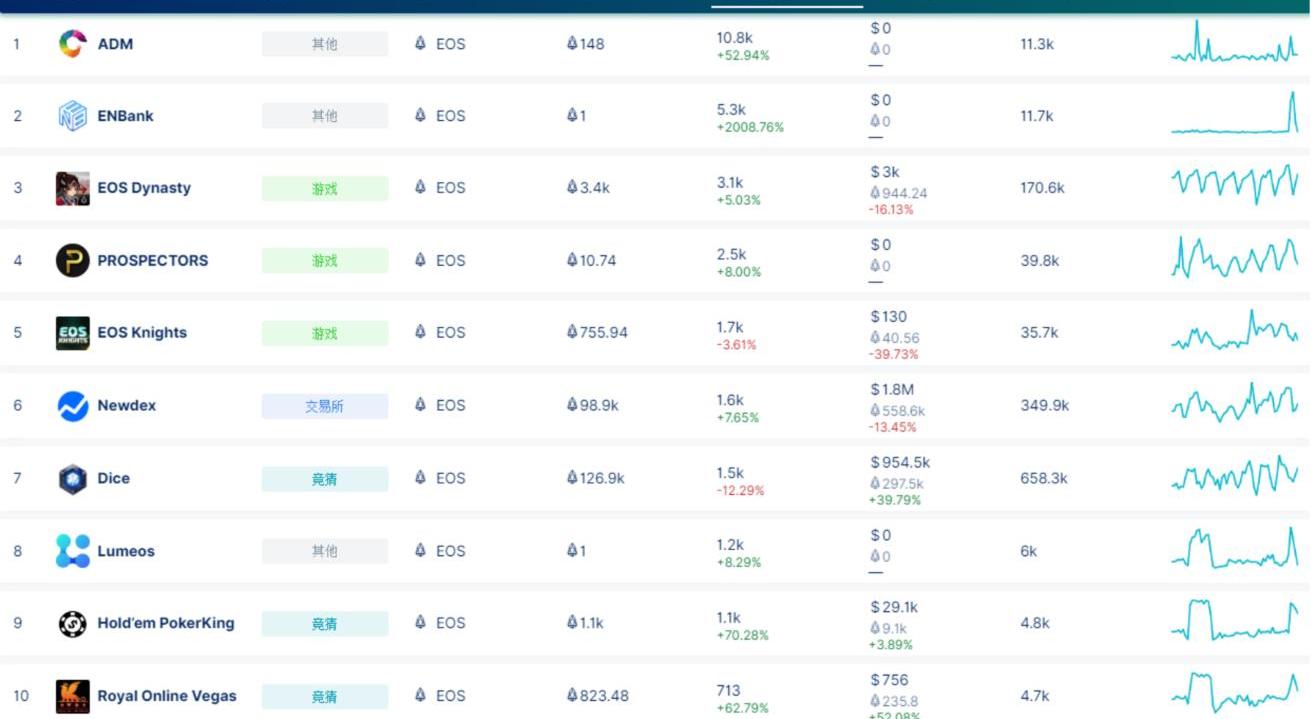1311x719 pixels.
Task: Click the EOS chain icon in EOS Knights row
Action: 420,332
